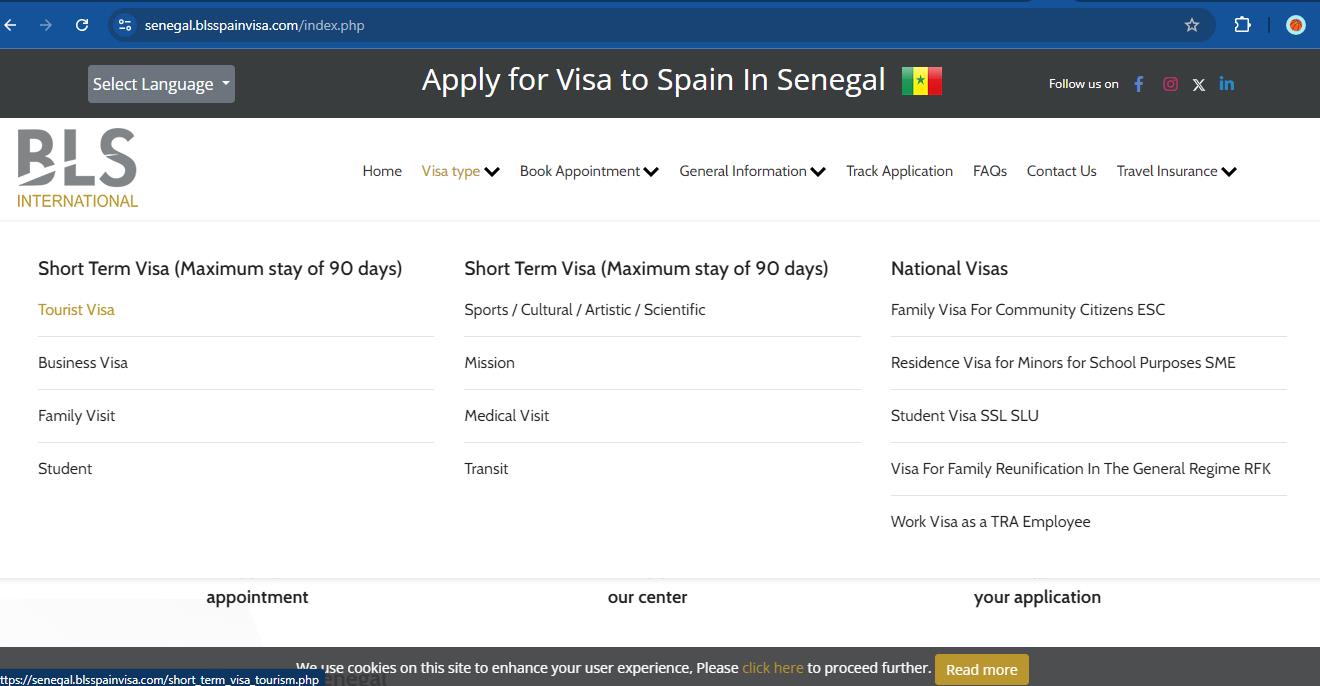This screenshot has height=686, width=1320.
Task: Open the FAQs menu item
Action: point(990,171)
